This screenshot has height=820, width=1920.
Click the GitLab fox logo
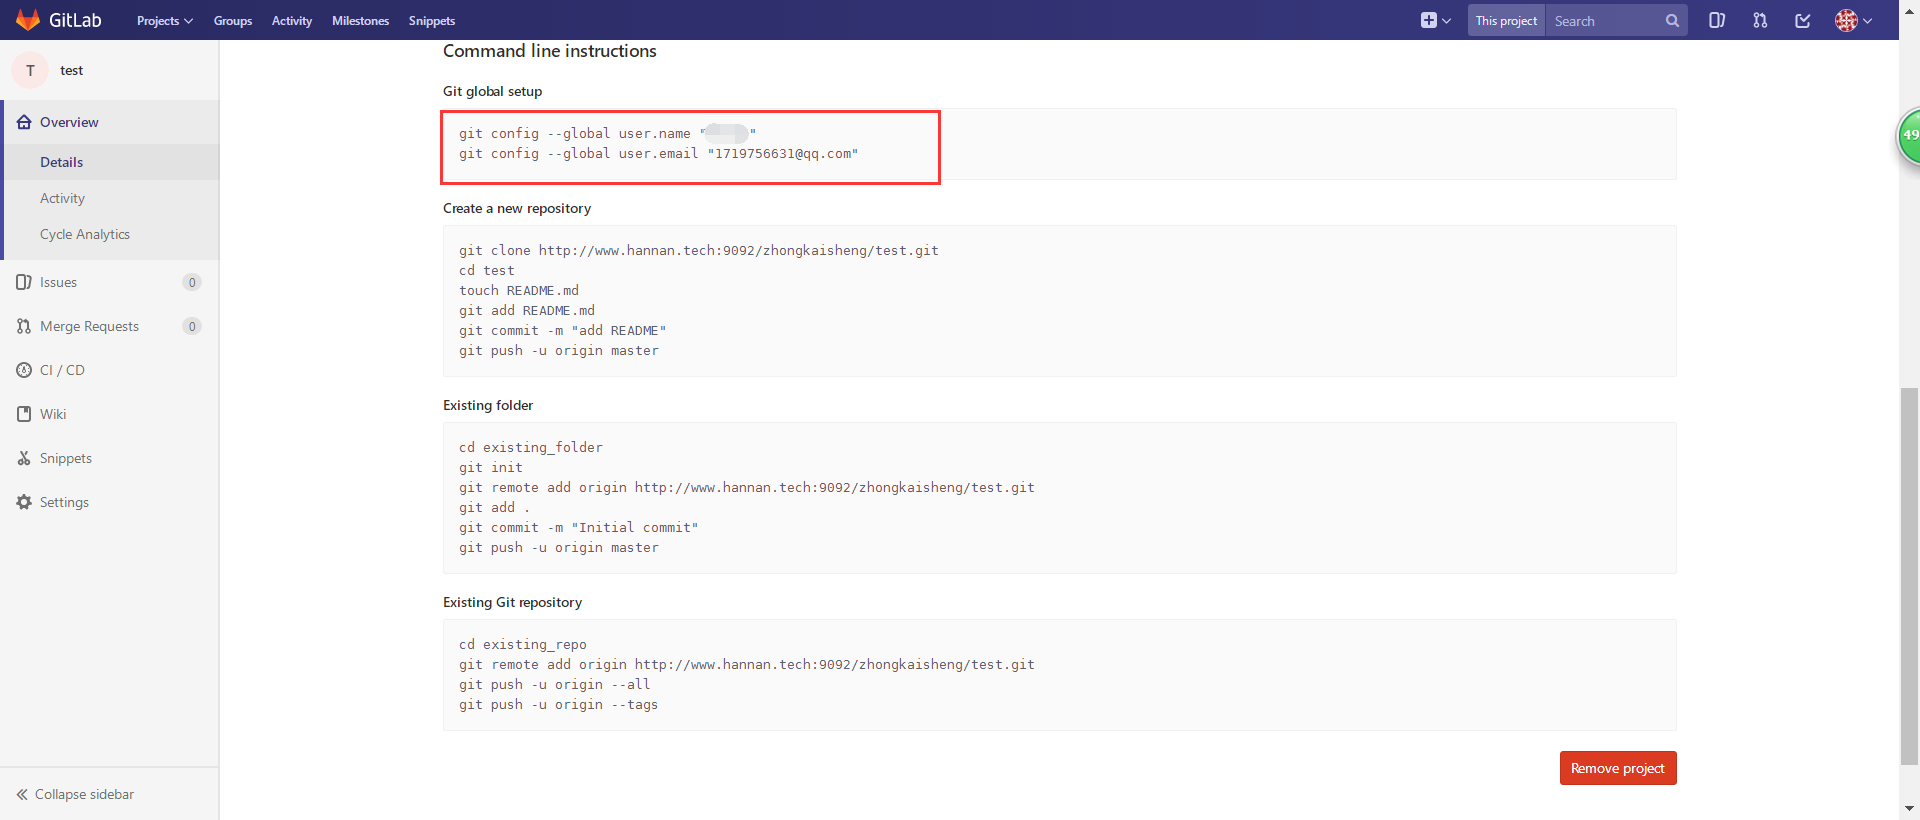point(28,20)
